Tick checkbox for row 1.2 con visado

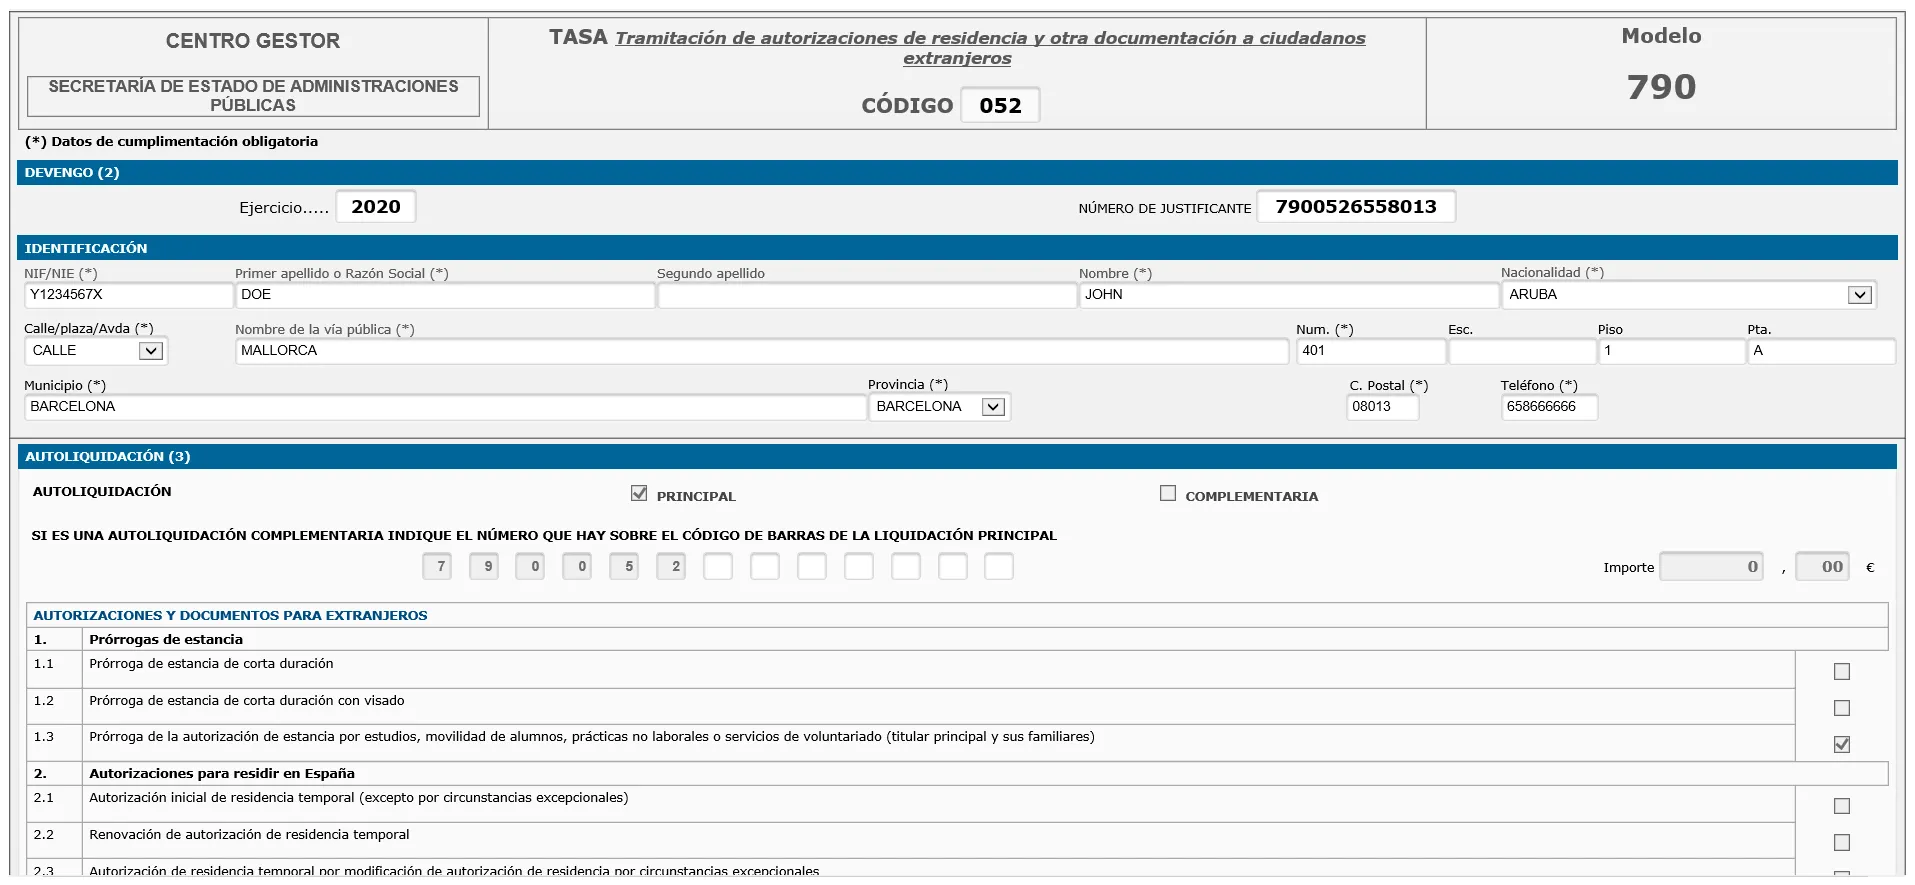tap(1841, 708)
